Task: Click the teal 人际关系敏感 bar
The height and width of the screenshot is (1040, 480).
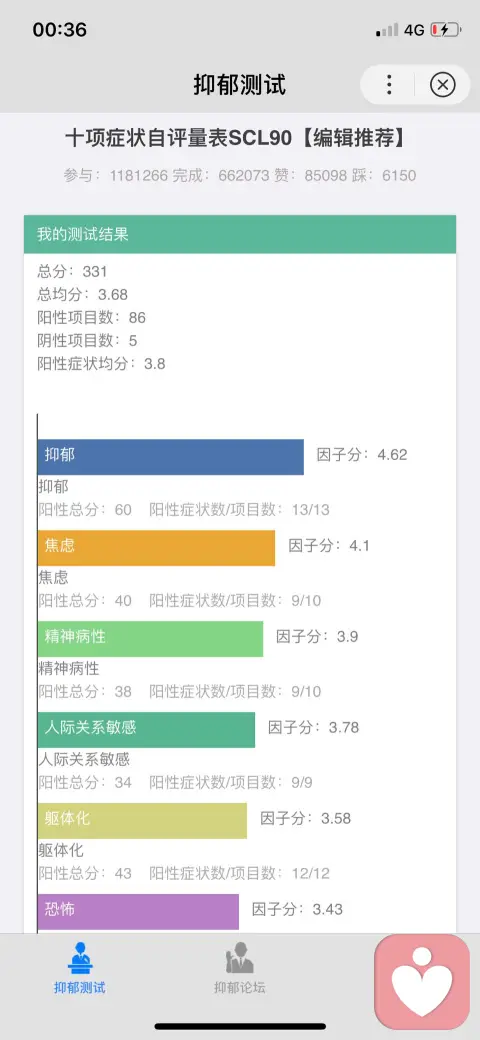Action: [147, 729]
